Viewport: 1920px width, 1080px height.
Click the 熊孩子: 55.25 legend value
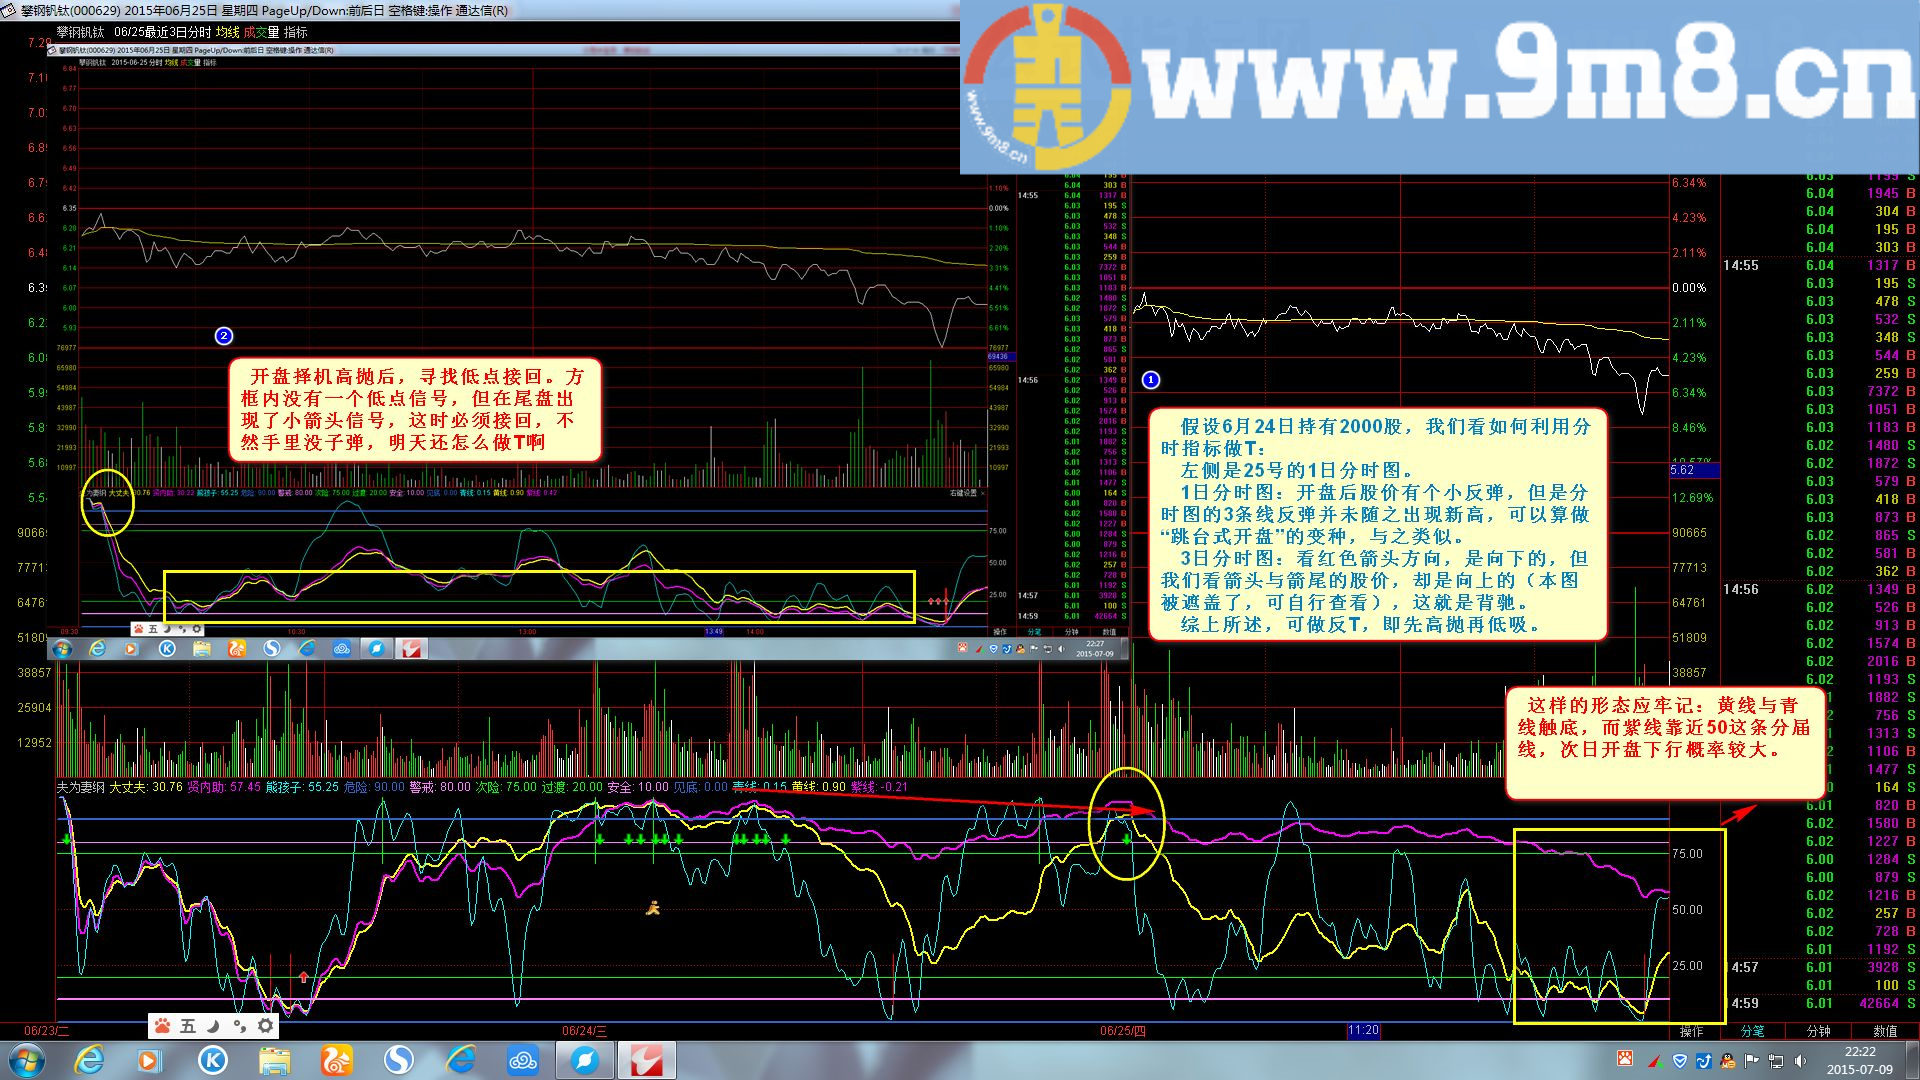click(302, 787)
